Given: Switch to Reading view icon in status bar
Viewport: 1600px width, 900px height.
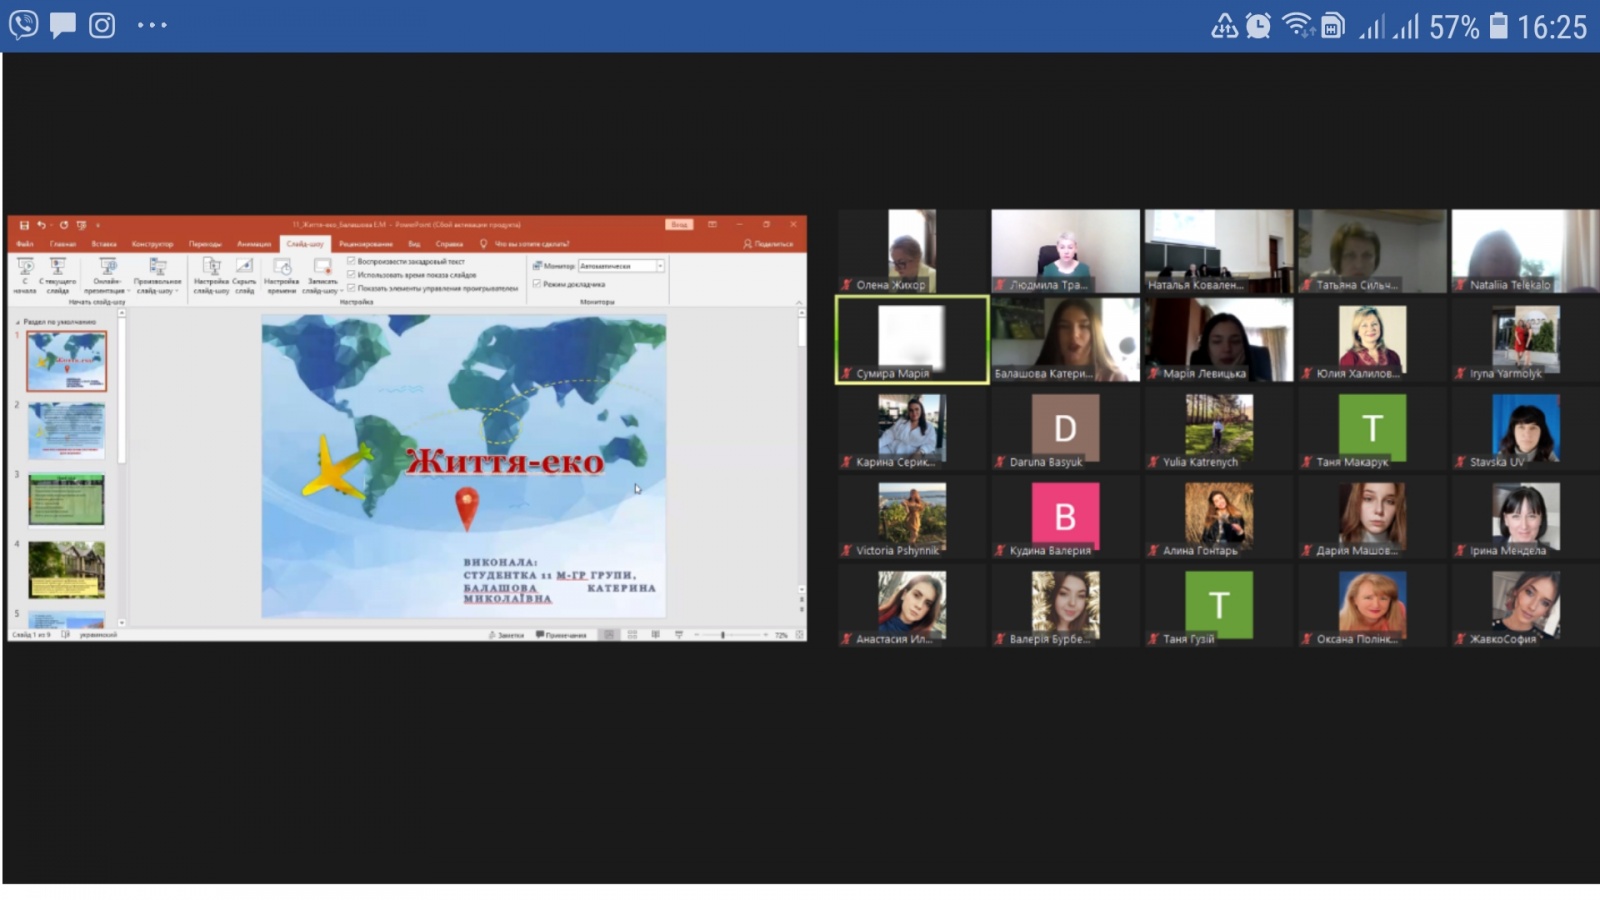Looking at the screenshot, I should (656, 635).
